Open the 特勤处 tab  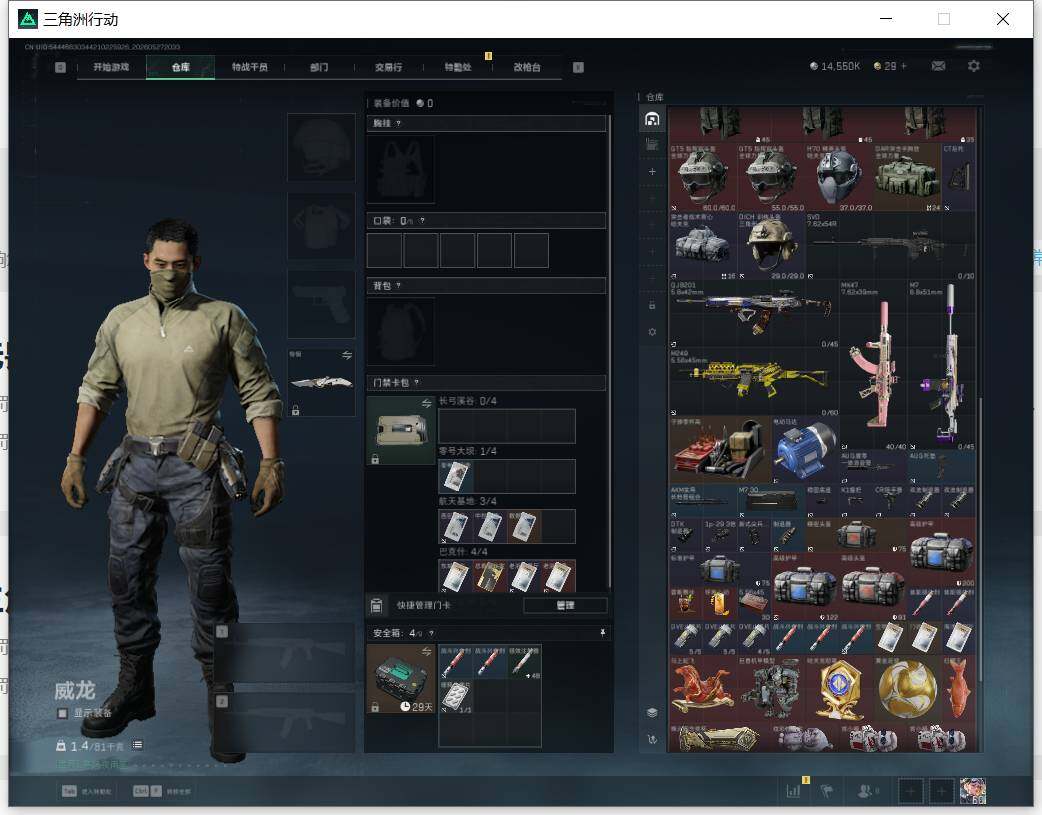[458, 67]
